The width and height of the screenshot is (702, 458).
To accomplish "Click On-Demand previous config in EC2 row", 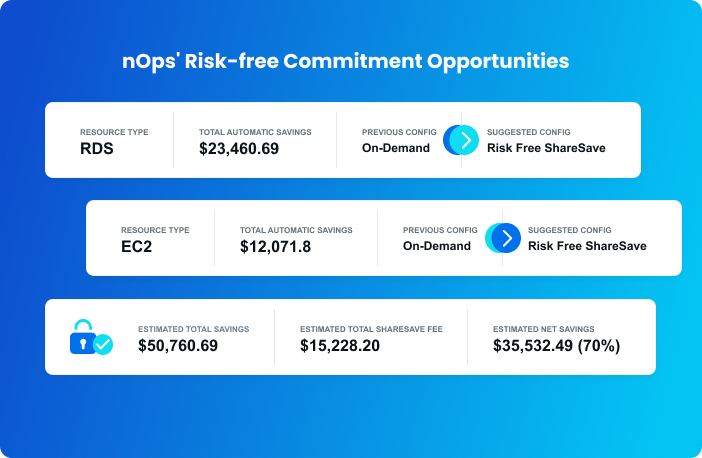I will 437,246.
